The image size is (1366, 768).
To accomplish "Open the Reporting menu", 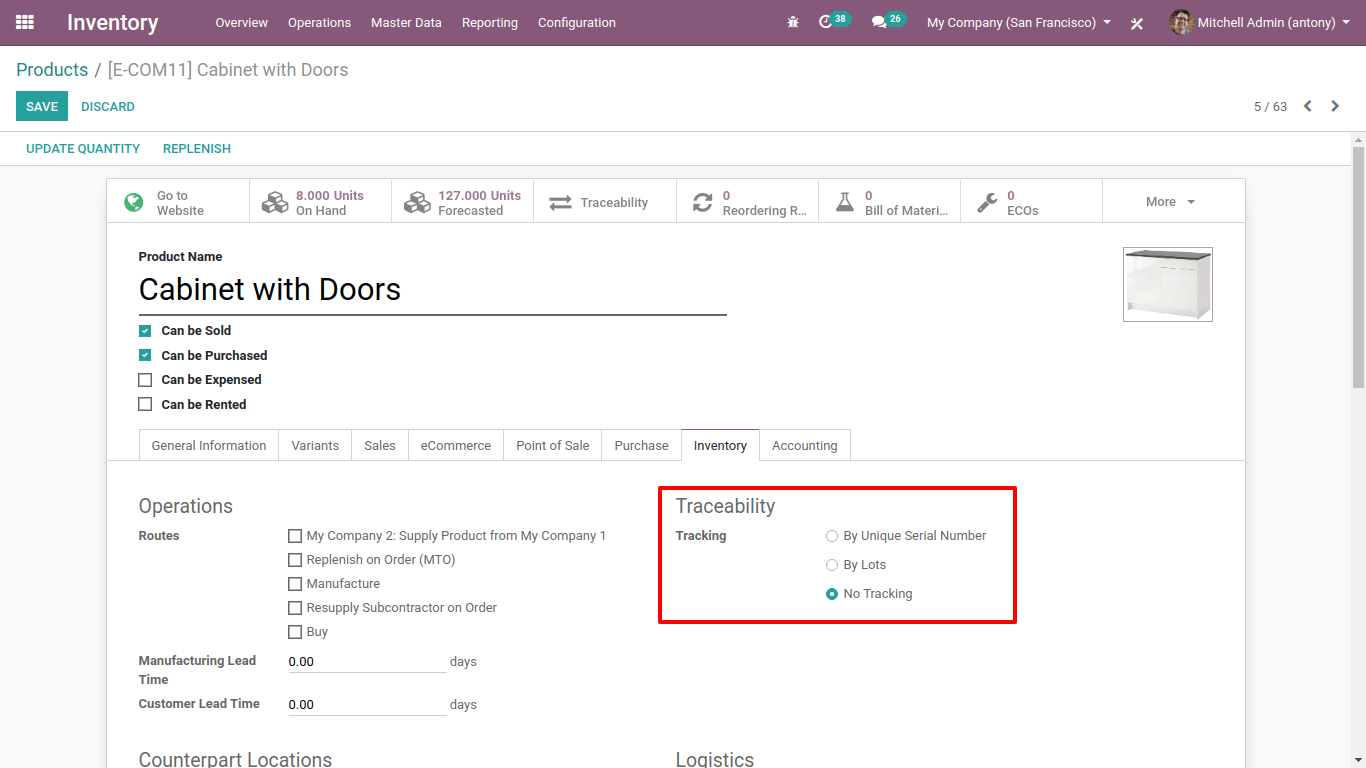I will [490, 22].
